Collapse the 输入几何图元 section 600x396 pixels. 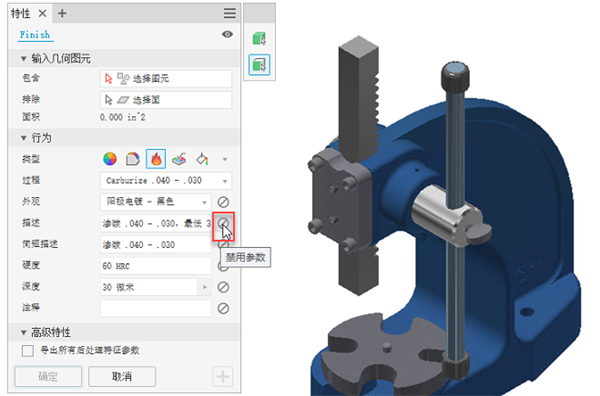pos(24,59)
